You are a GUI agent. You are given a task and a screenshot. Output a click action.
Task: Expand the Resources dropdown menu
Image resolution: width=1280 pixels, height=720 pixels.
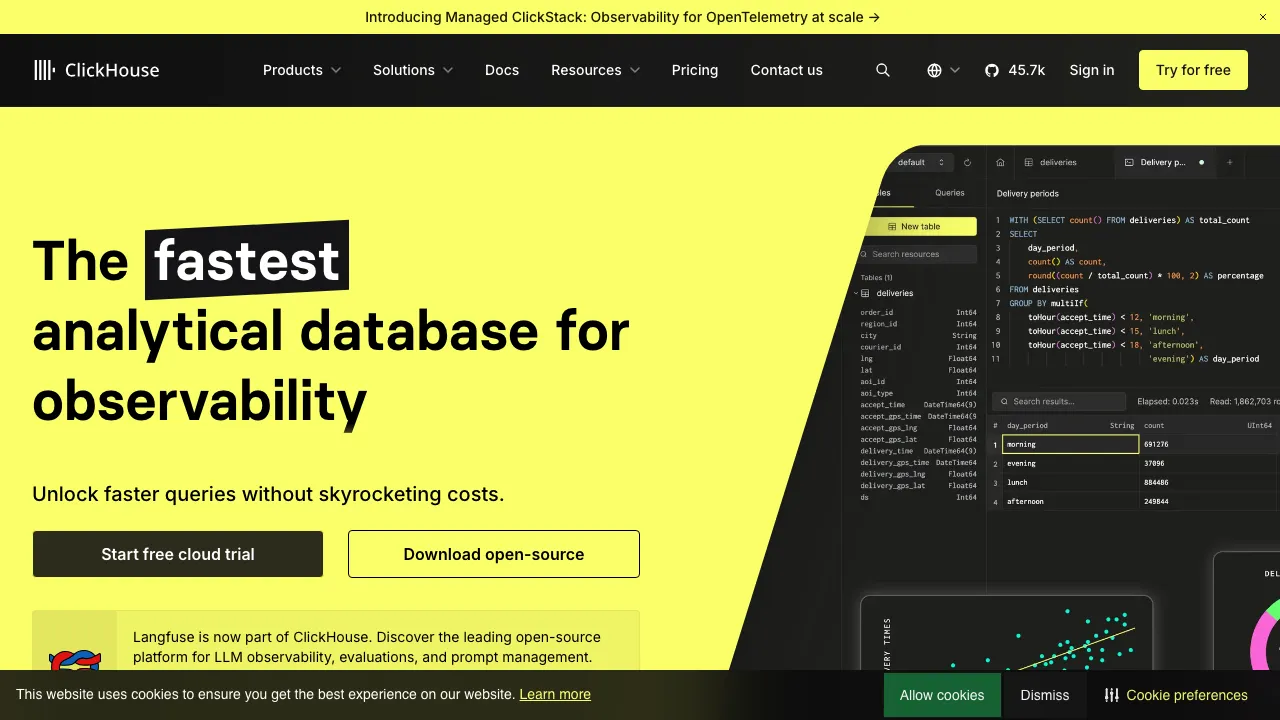point(595,70)
